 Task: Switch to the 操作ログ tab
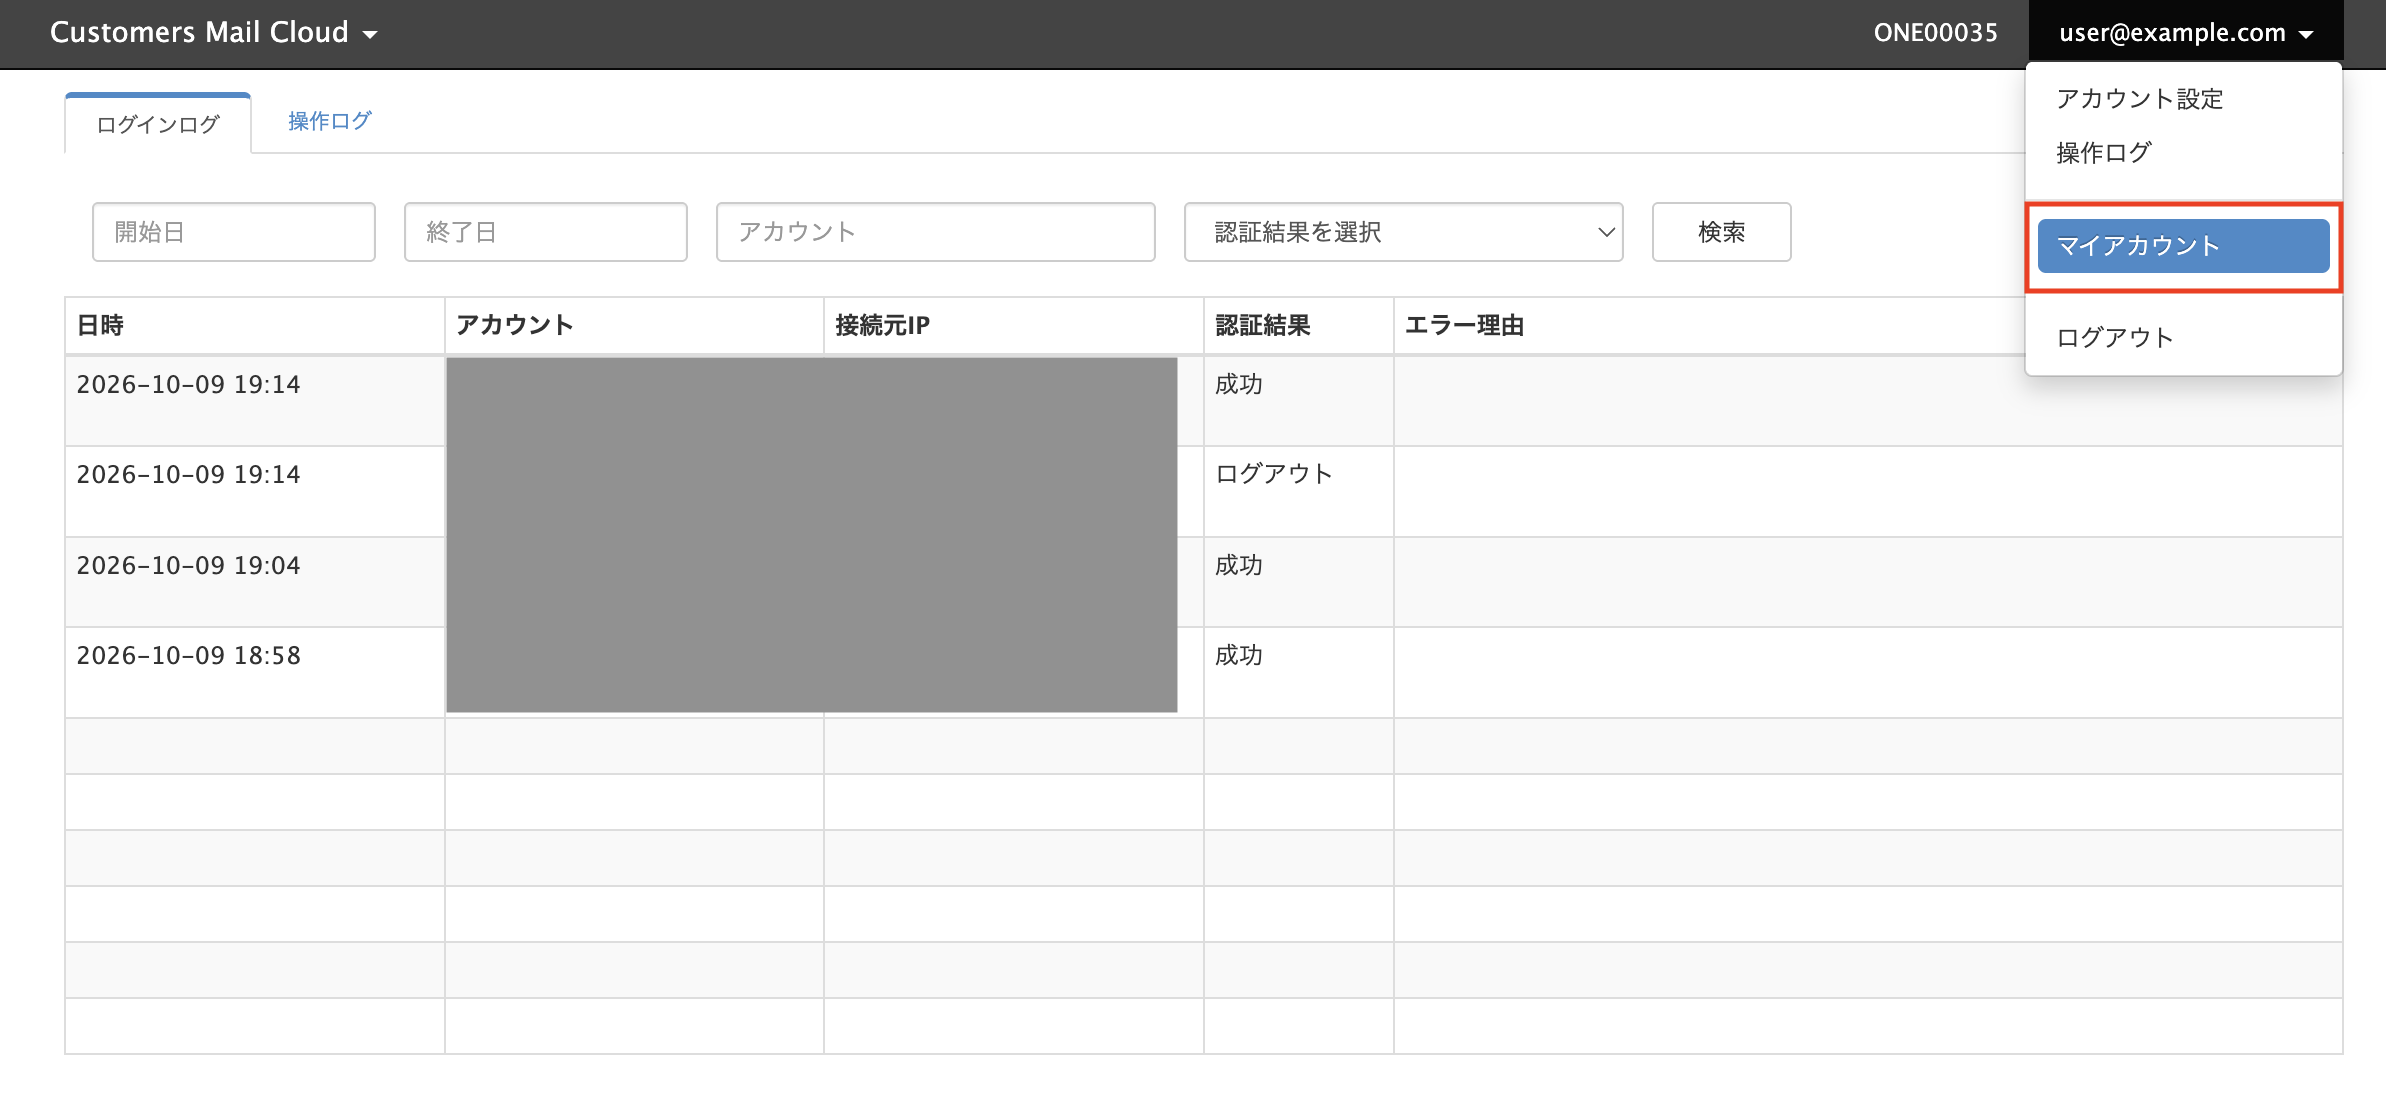pyautogui.click(x=330, y=121)
